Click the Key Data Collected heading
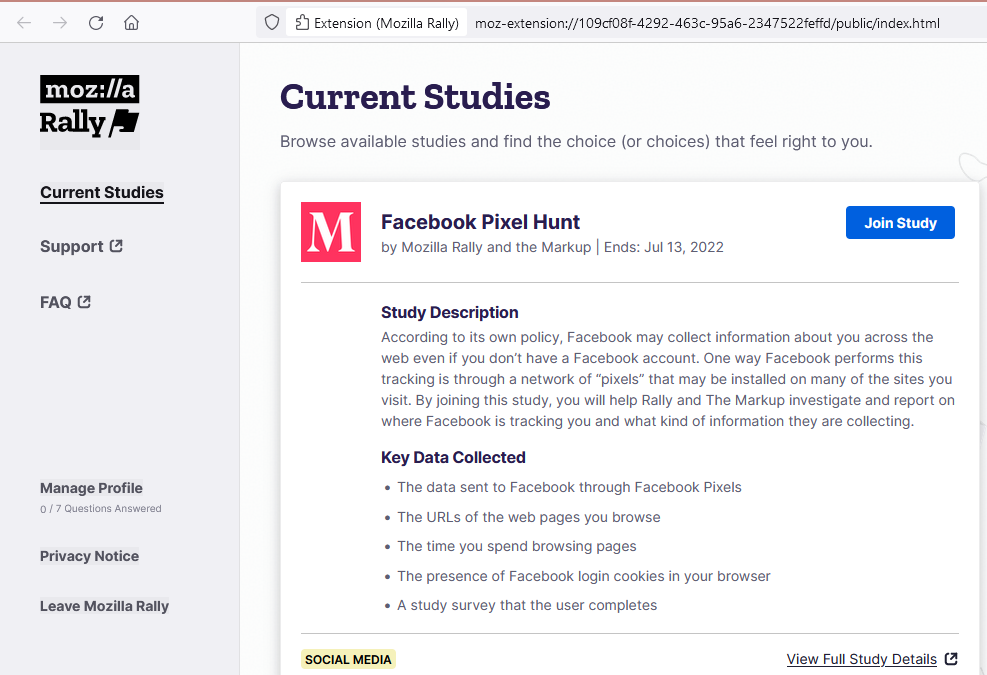987x675 pixels. coord(453,457)
